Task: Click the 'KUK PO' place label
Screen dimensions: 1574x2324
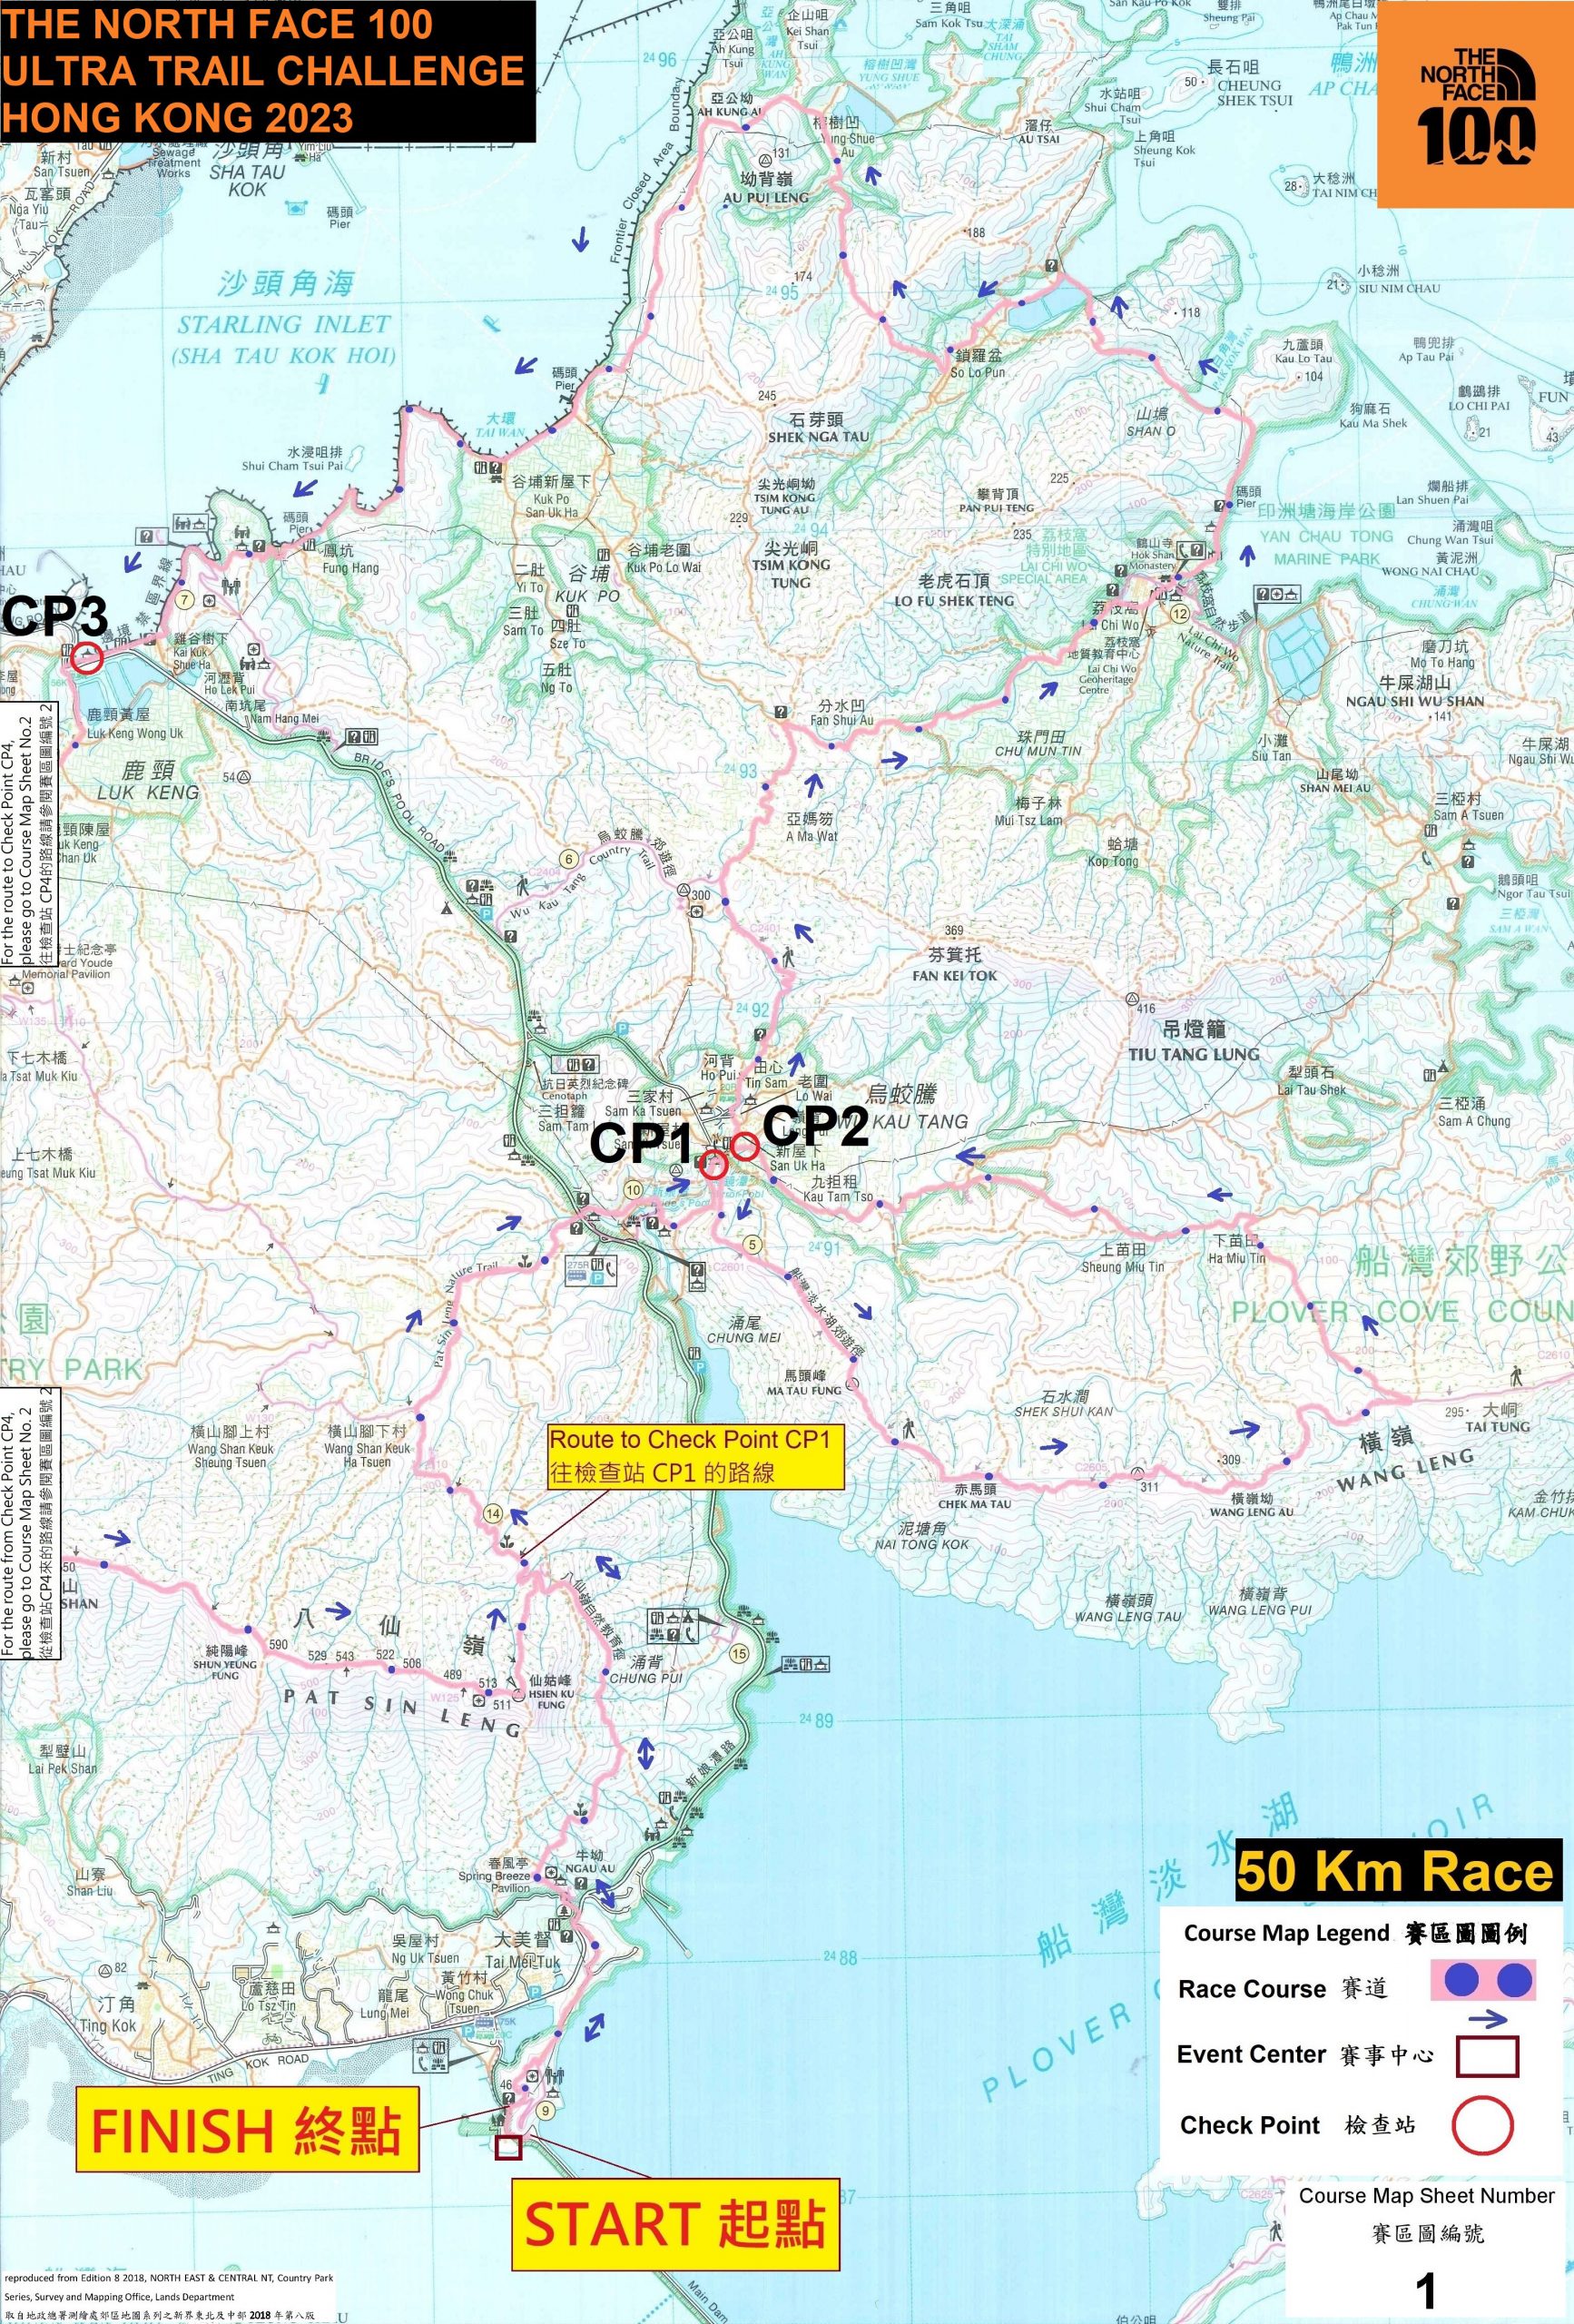Action: point(587,596)
